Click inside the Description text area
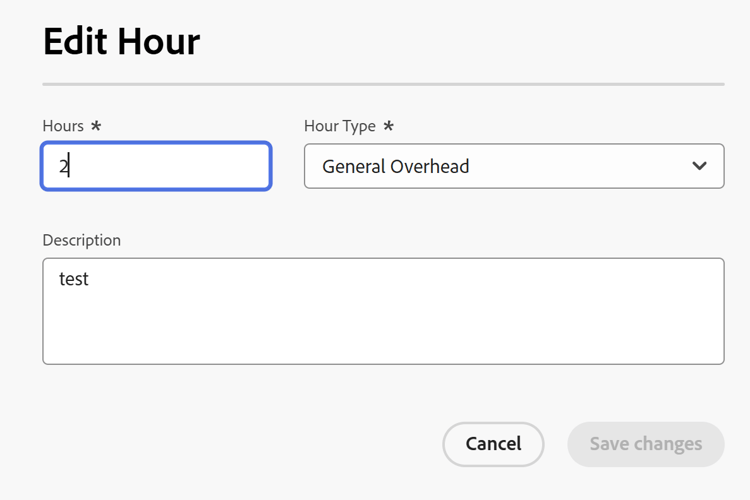 coord(383,311)
